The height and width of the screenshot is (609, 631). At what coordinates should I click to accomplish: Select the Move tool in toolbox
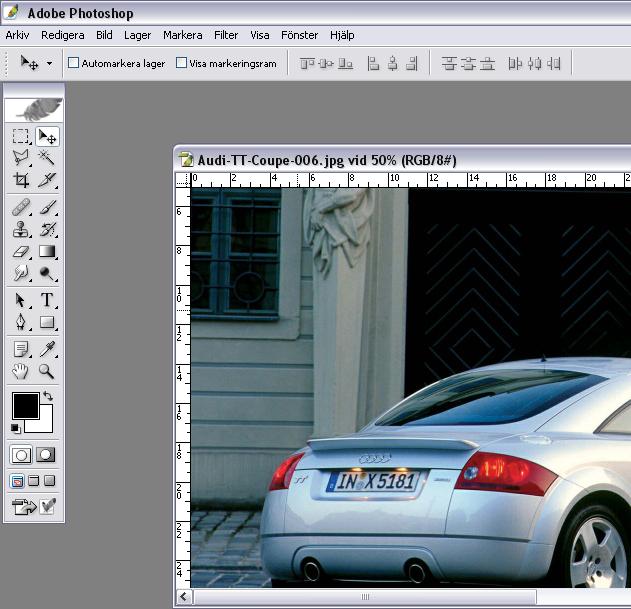47,136
